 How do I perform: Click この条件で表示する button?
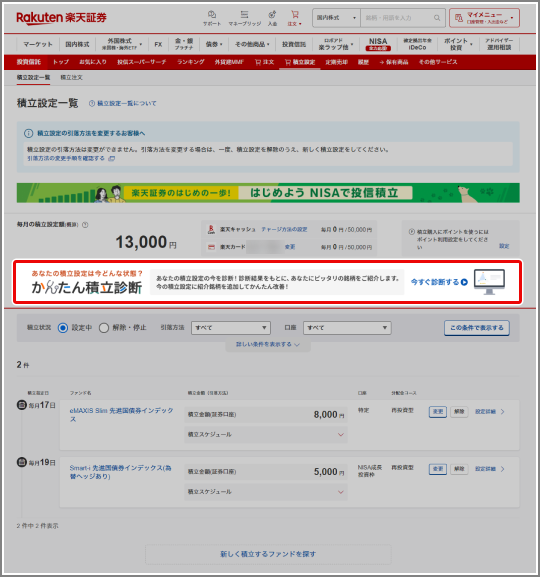point(477,328)
